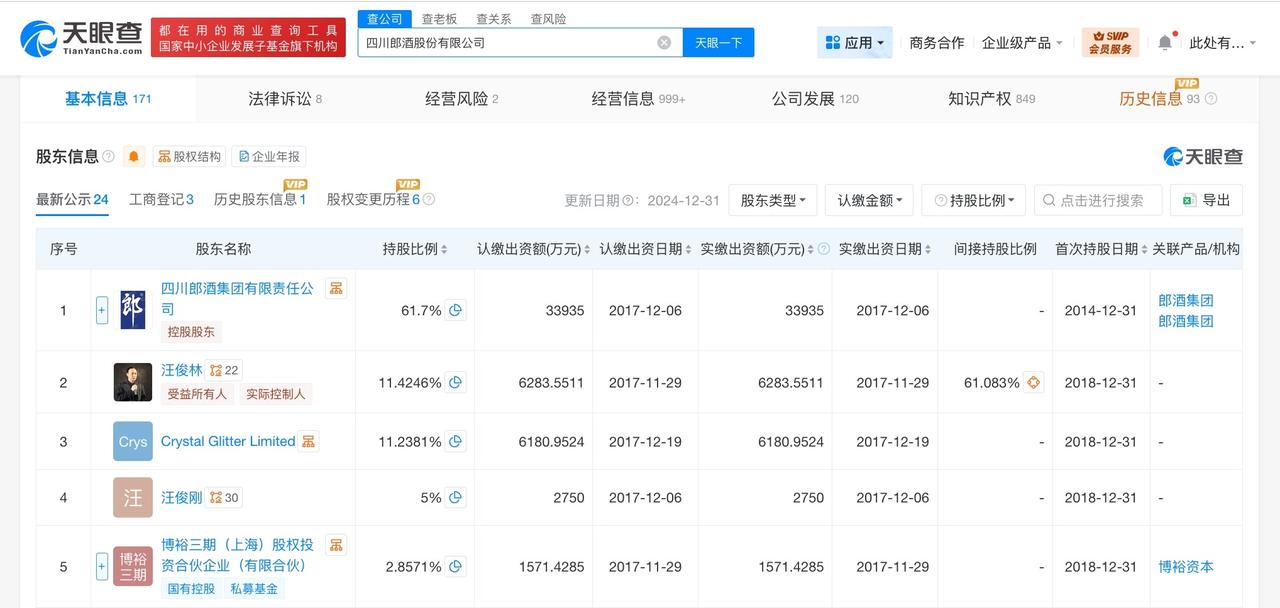Click the 天眼查 logo in header

tap(82, 39)
